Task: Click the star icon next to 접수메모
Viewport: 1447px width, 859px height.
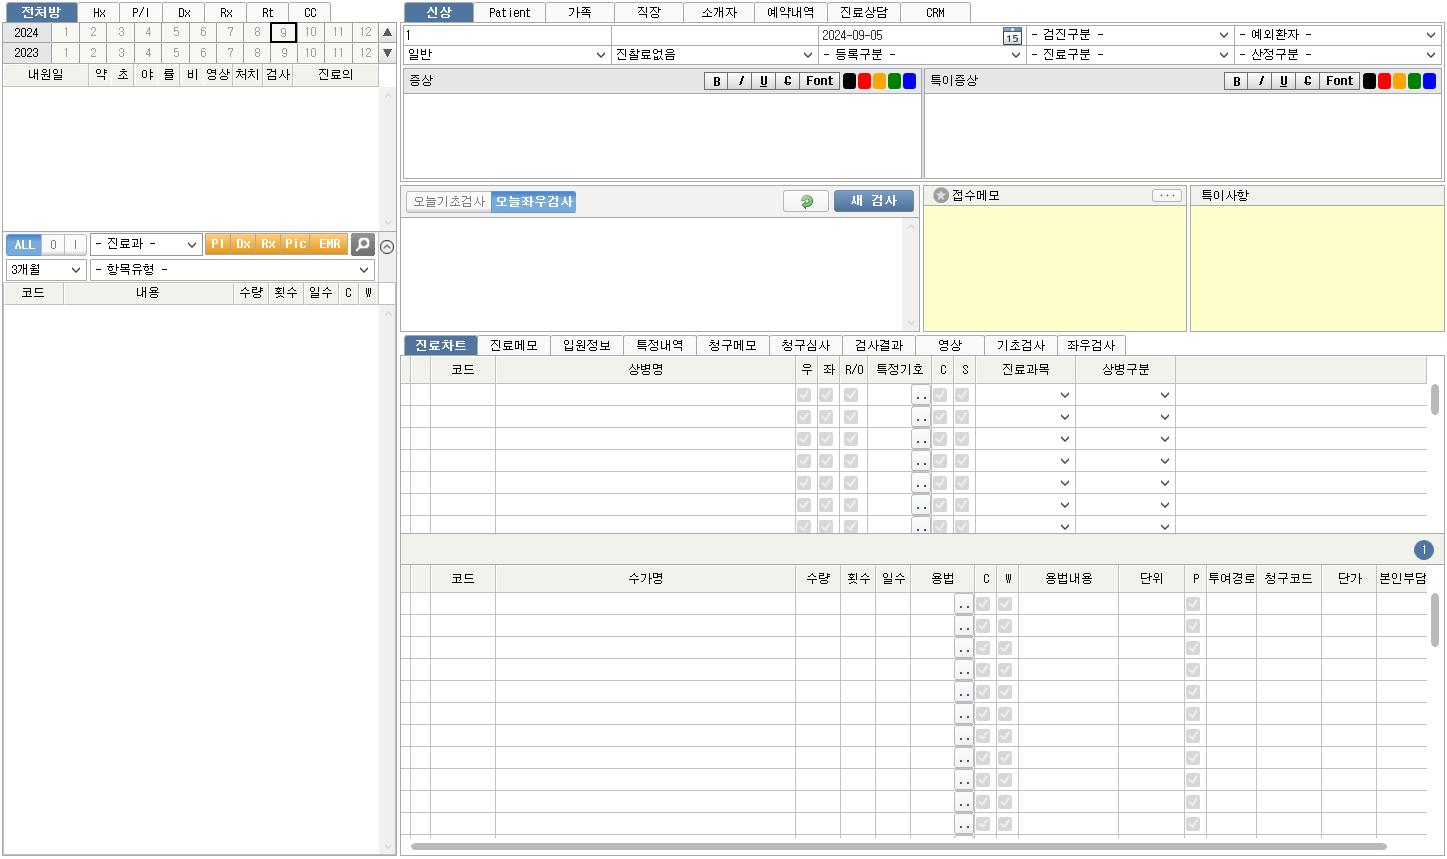Action: pyautogui.click(x=941, y=195)
